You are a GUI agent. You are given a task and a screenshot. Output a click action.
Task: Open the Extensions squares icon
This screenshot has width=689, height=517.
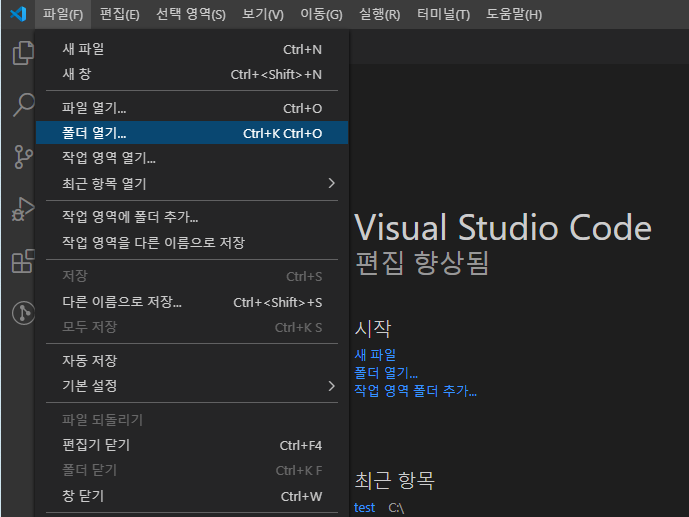pos(23,261)
